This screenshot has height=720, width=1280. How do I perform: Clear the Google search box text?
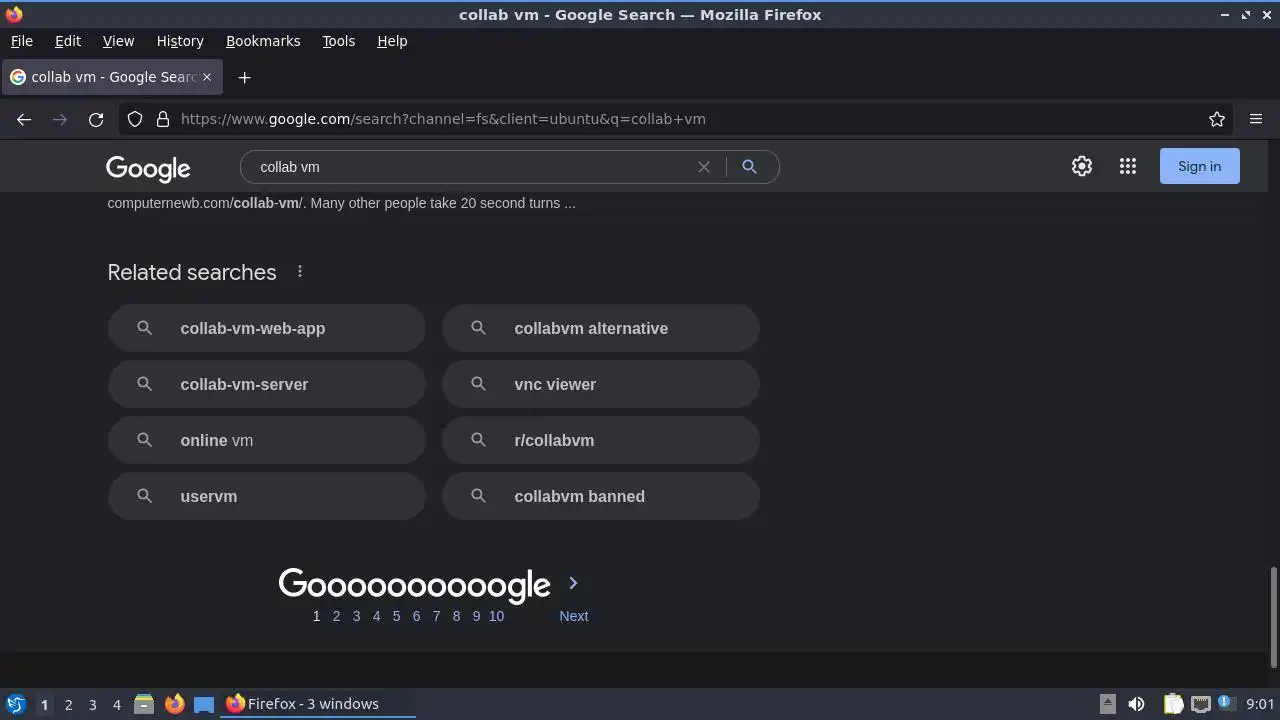(704, 167)
